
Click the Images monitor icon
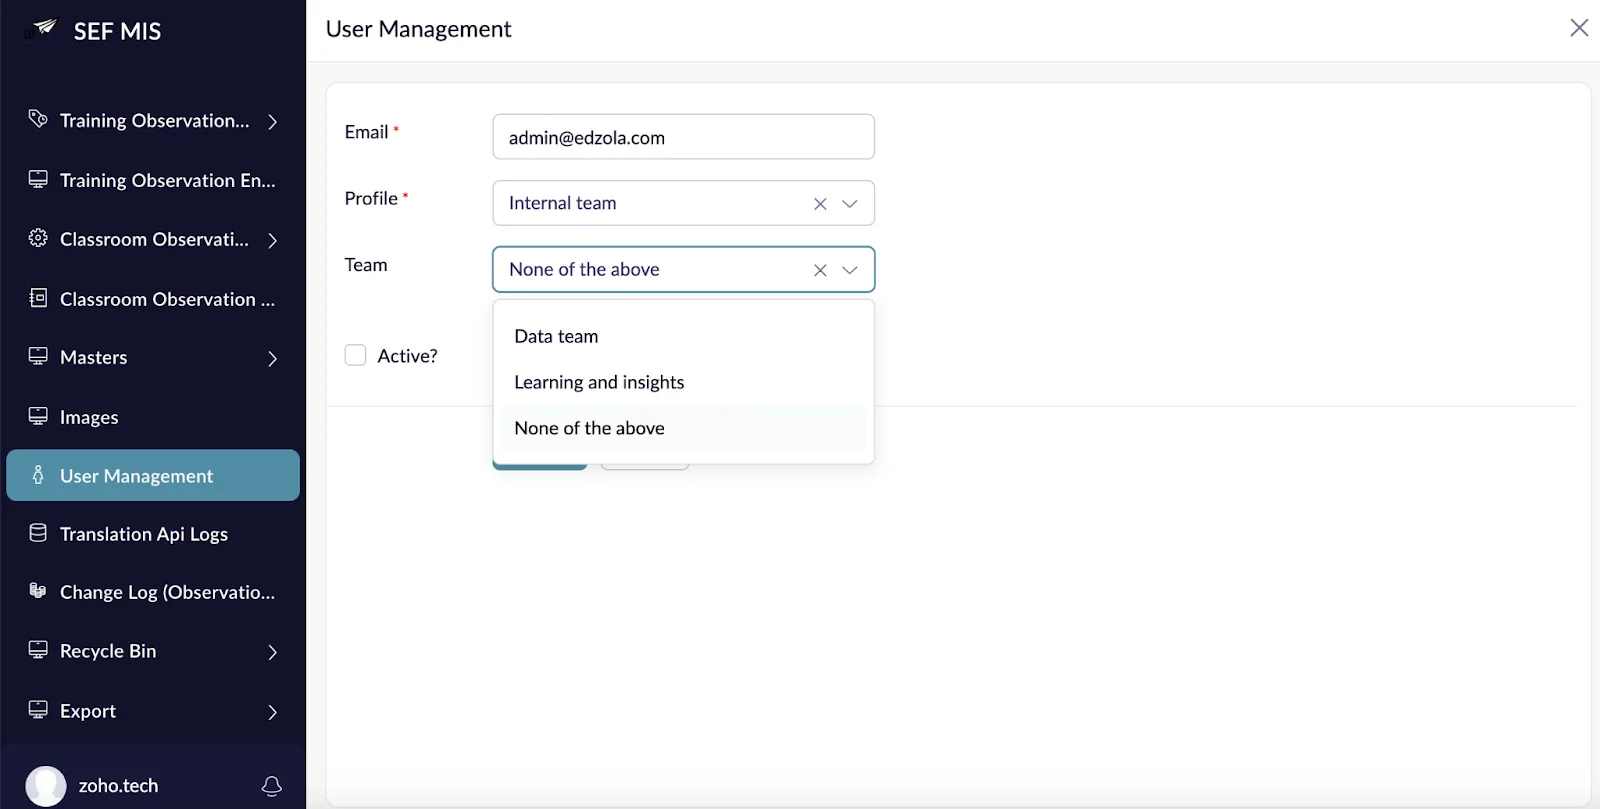[x=38, y=416]
